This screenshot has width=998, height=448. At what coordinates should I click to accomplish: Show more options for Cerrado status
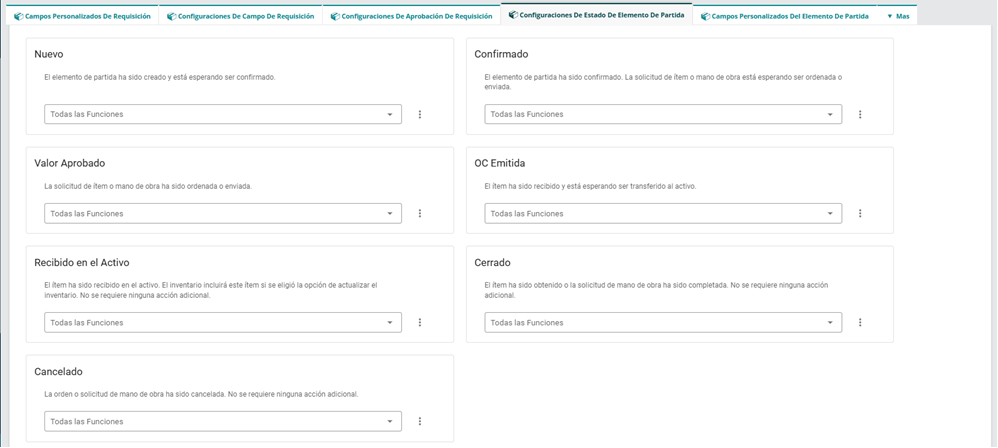[x=860, y=323]
